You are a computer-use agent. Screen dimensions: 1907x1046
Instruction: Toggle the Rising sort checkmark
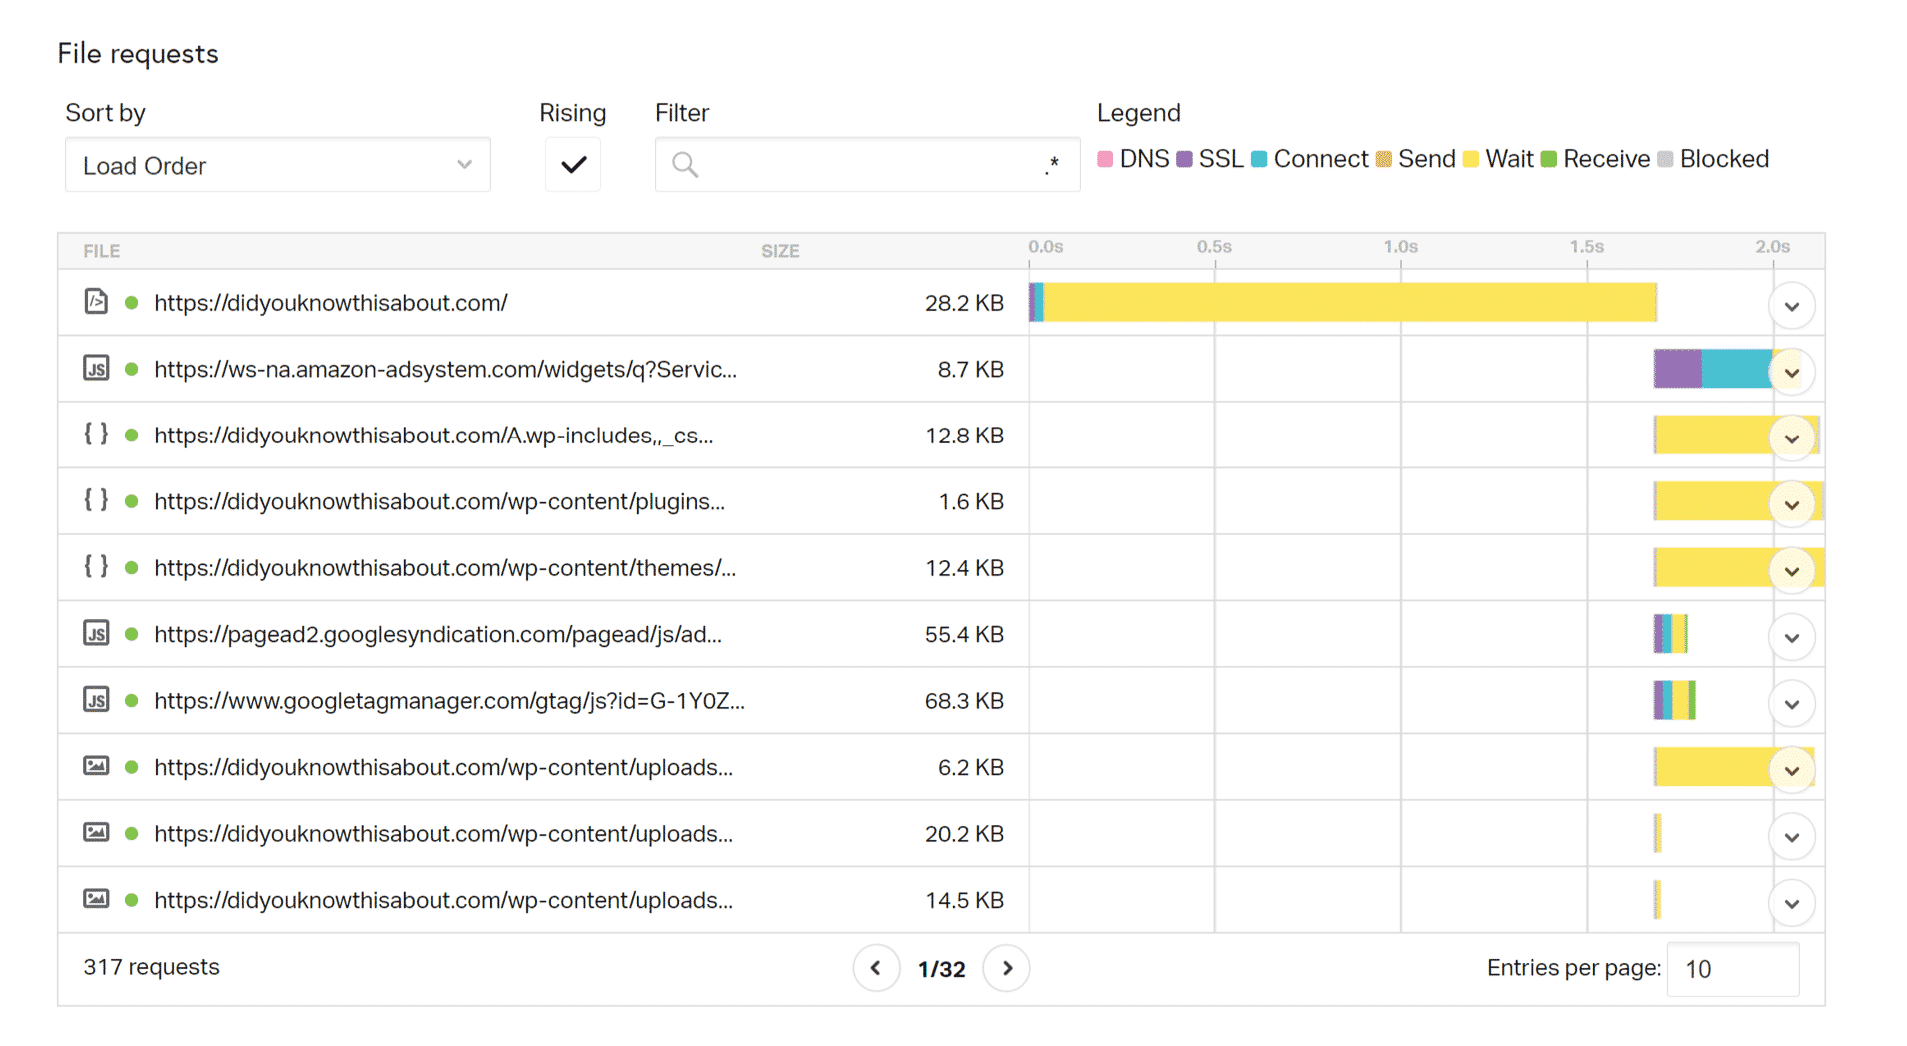pos(572,164)
